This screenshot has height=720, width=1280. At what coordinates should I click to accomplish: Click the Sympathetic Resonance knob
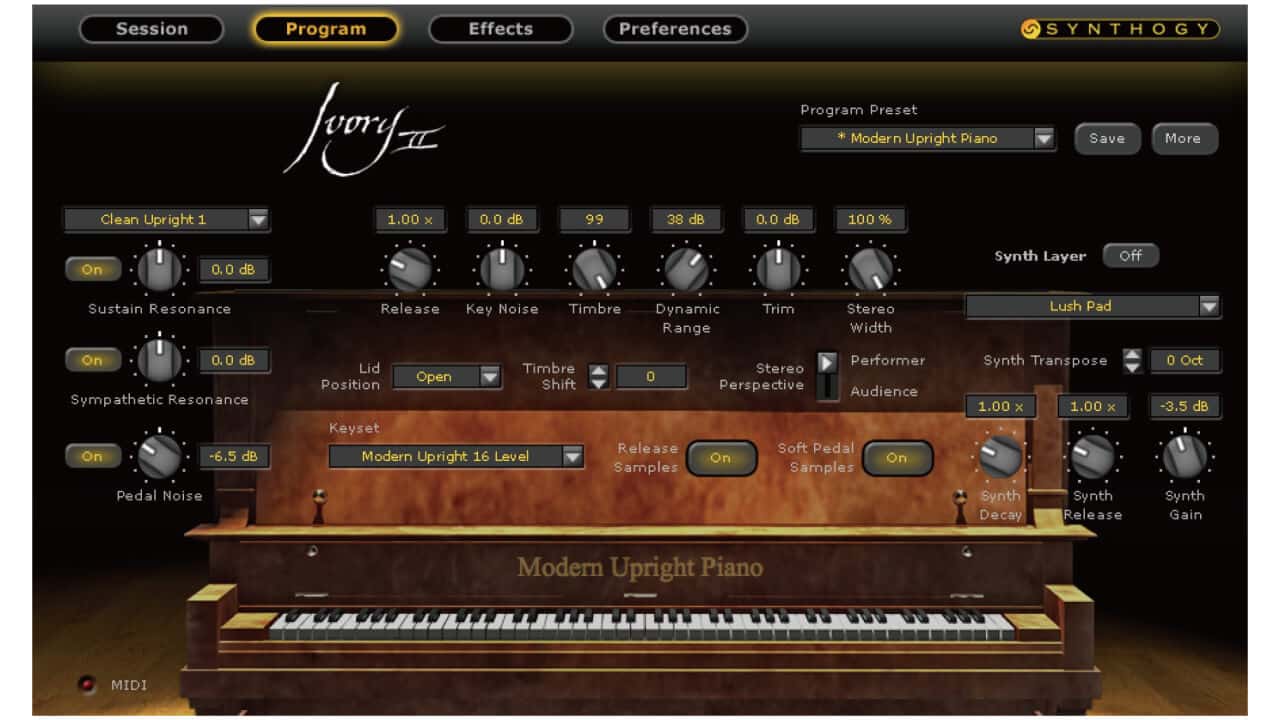click(x=160, y=360)
